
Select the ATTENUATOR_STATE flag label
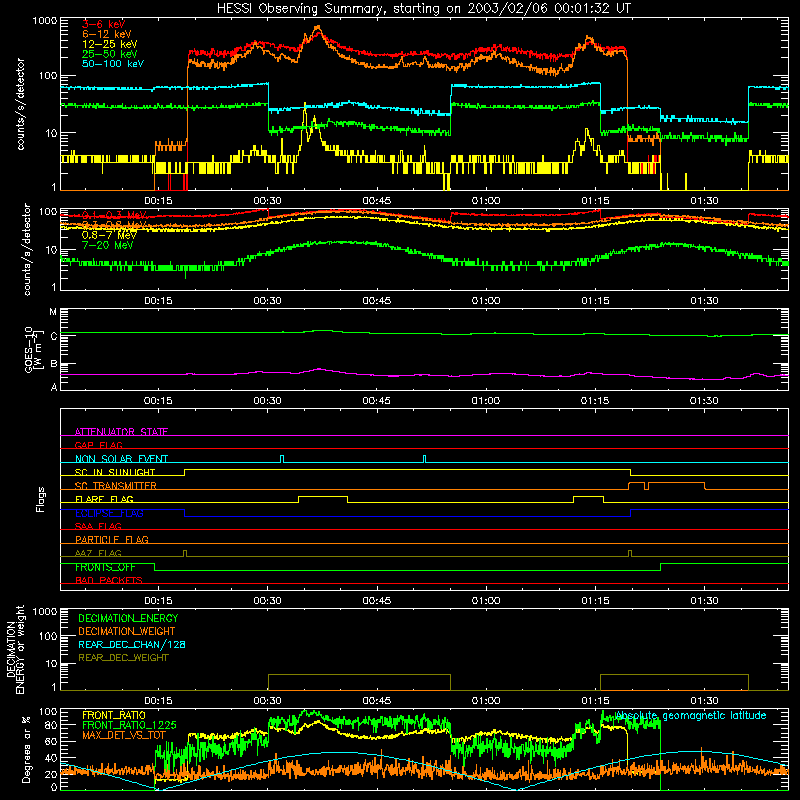[121, 432]
